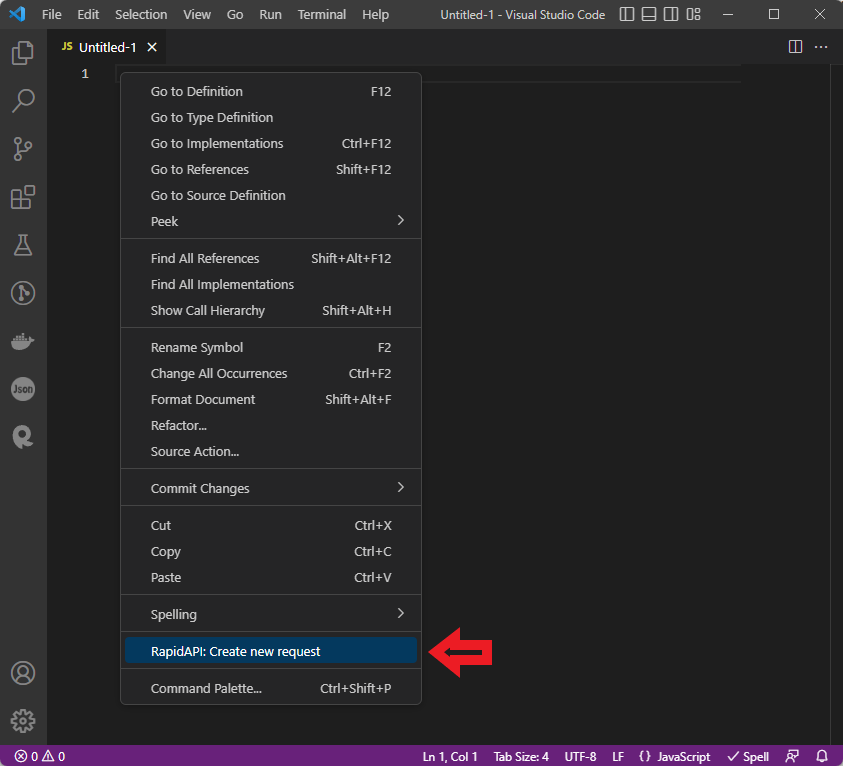843x766 pixels.
Task: Open the Source Action... entry
Action: click(x=271, y=452)
